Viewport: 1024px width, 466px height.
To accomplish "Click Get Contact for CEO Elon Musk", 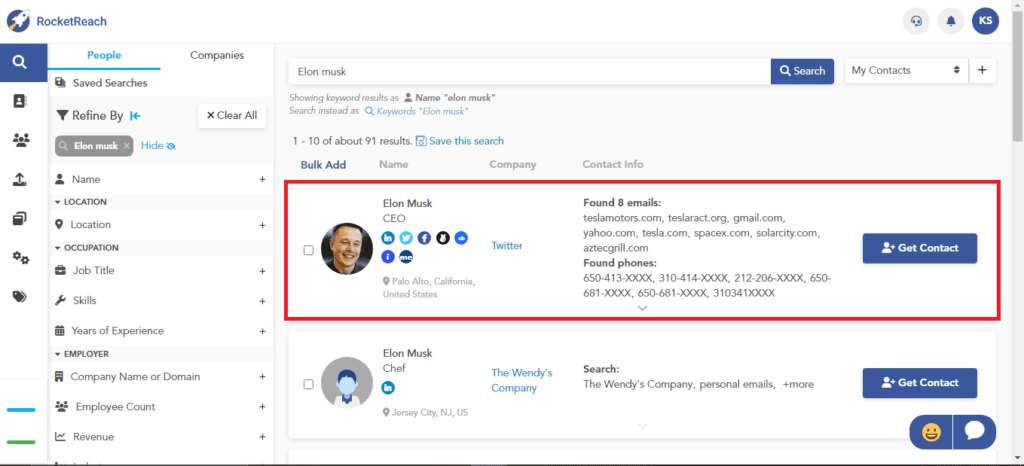I will (919, 248).
